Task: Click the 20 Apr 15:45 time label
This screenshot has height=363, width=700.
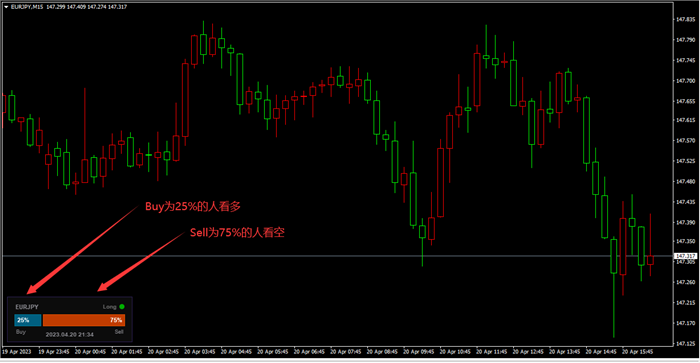Action: tap(638, 352)
